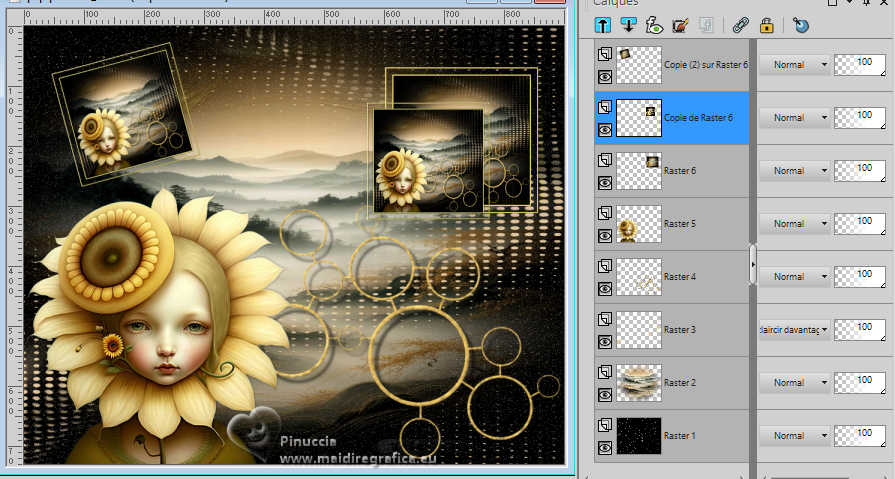895x479 pixels.
Task: Click the raster type icon of Raster 6
Action: point(604,160)
